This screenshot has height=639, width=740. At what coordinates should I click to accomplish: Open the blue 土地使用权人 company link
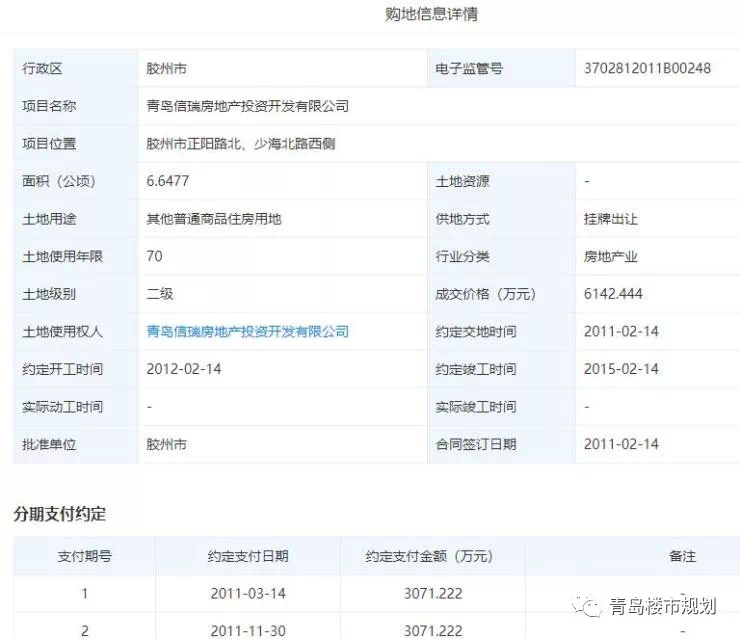click(x=247, y=331)
